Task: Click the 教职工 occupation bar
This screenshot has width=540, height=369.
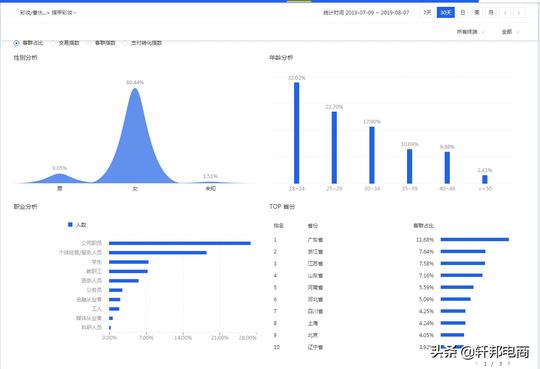Action: click(x=128, y=271)
